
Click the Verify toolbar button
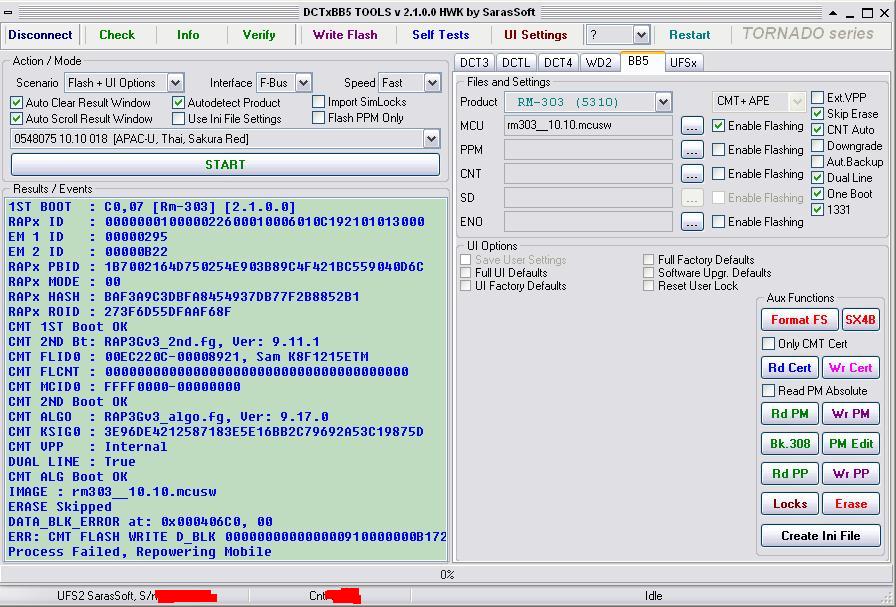pos(259,35)
